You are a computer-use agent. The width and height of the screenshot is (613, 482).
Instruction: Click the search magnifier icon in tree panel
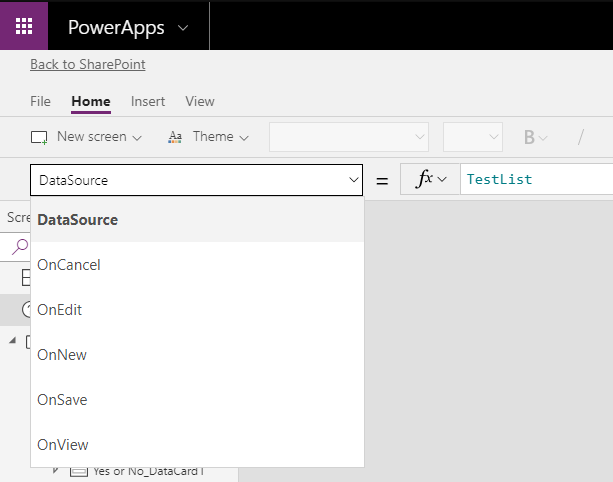[x=20, y=247]
